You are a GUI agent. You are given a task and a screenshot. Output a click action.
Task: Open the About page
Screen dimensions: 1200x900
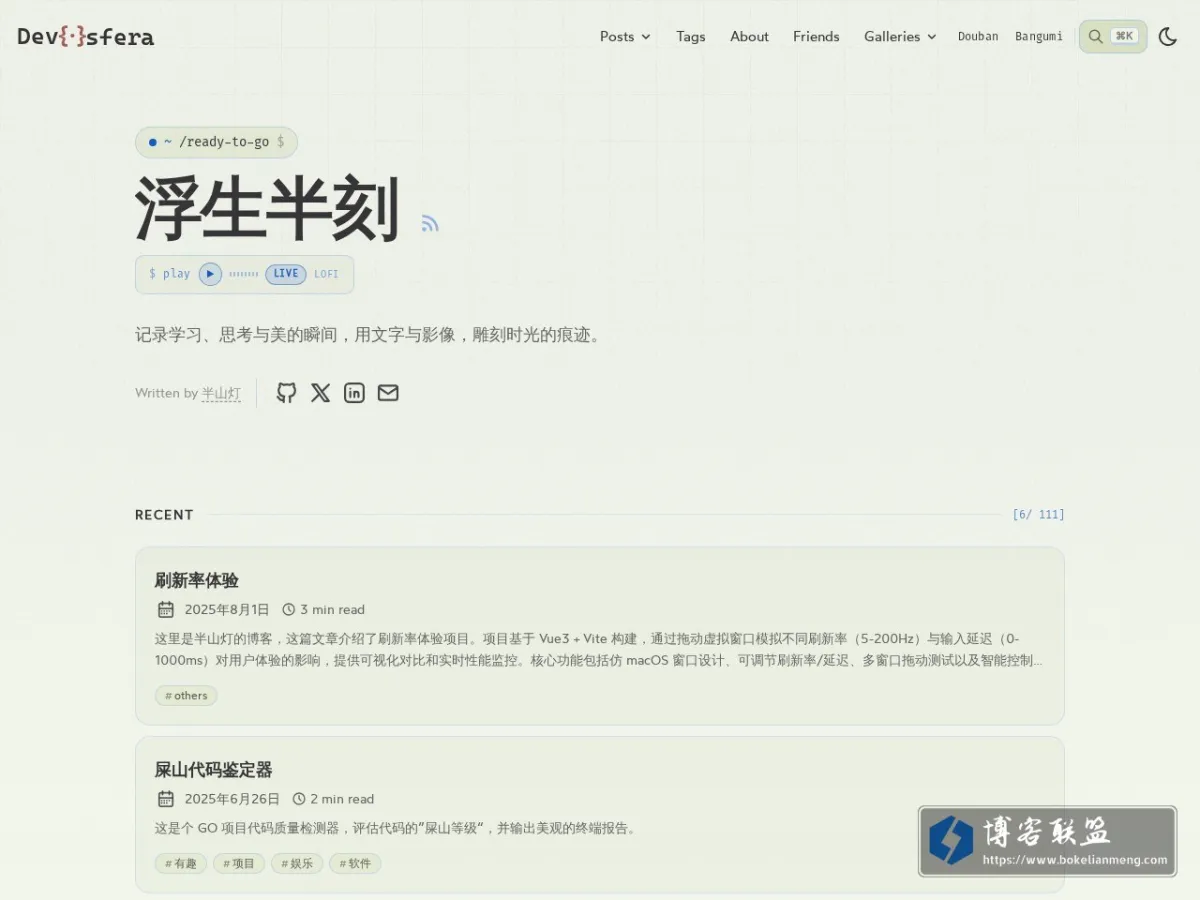[x=749, y=36]
